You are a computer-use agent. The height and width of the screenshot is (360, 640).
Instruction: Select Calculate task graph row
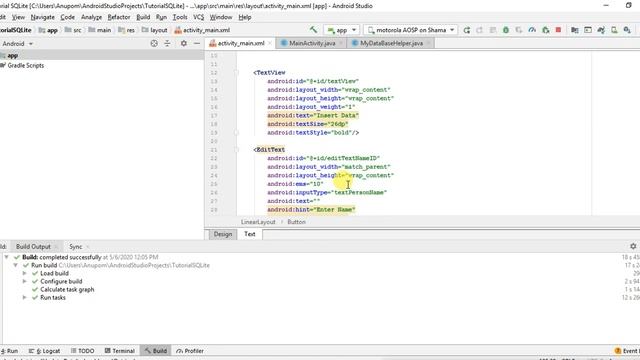pos(67,289)
